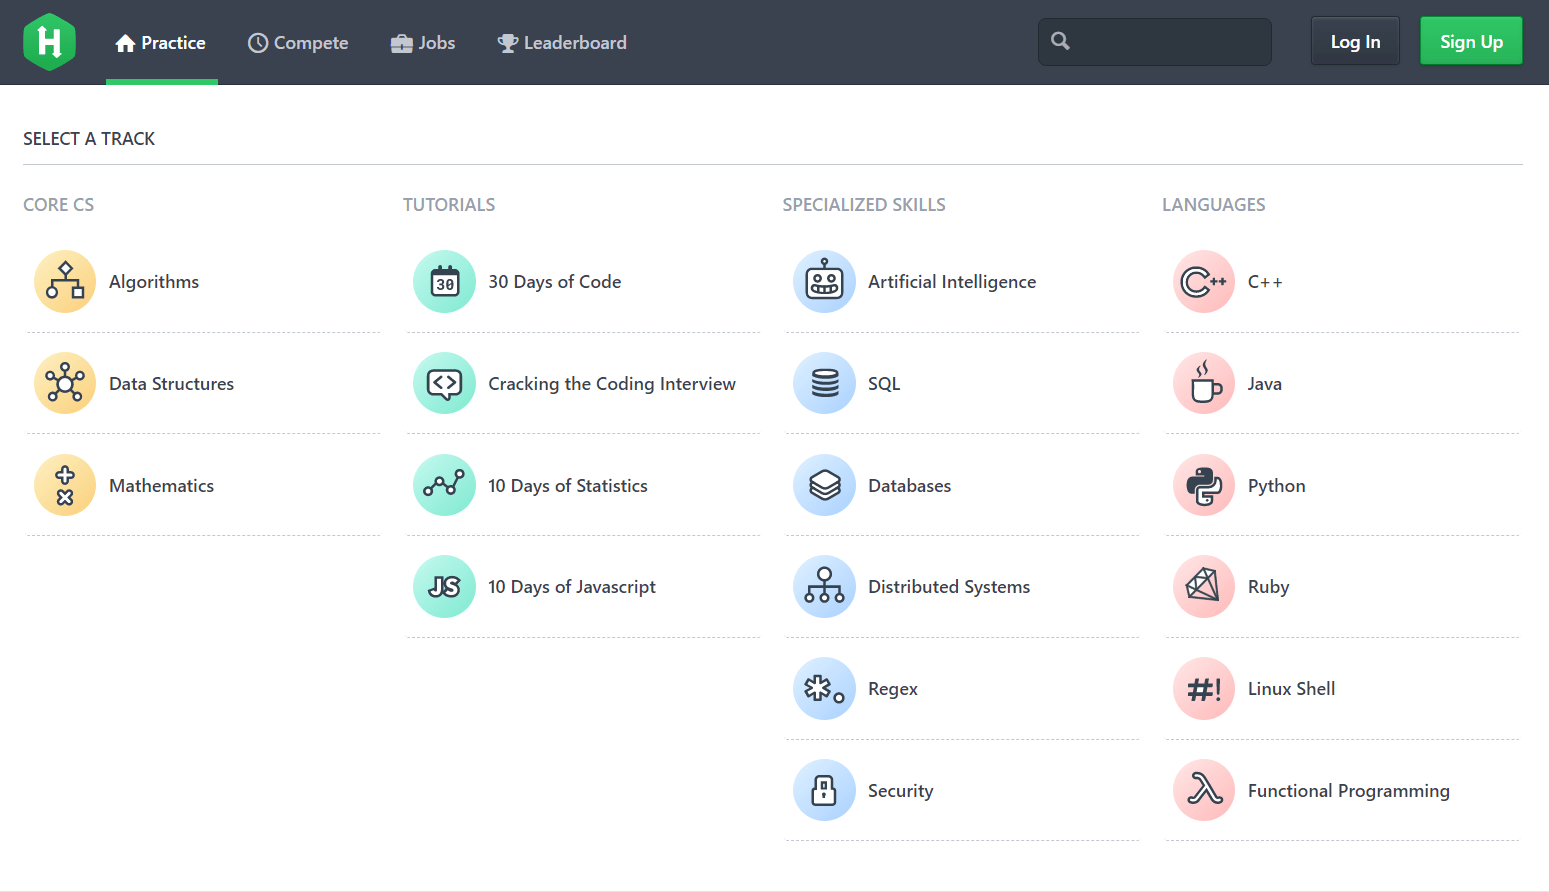Click the Ruby gem icon

pyautogui.click(x=1204, y=587)
